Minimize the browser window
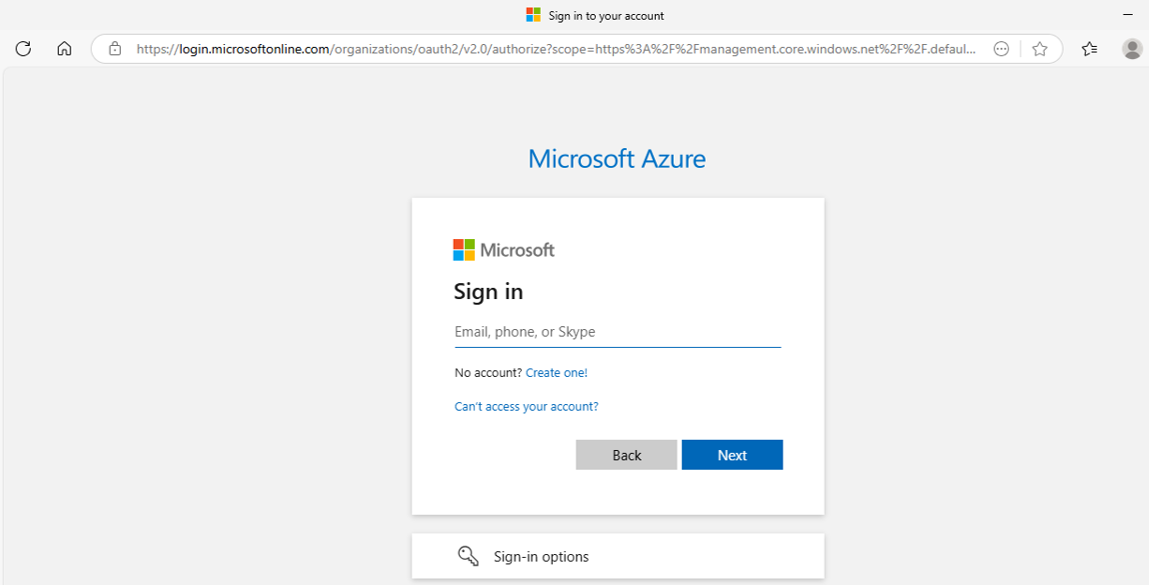Viewport: 1149px width, 585px height. click(1128, 15)
